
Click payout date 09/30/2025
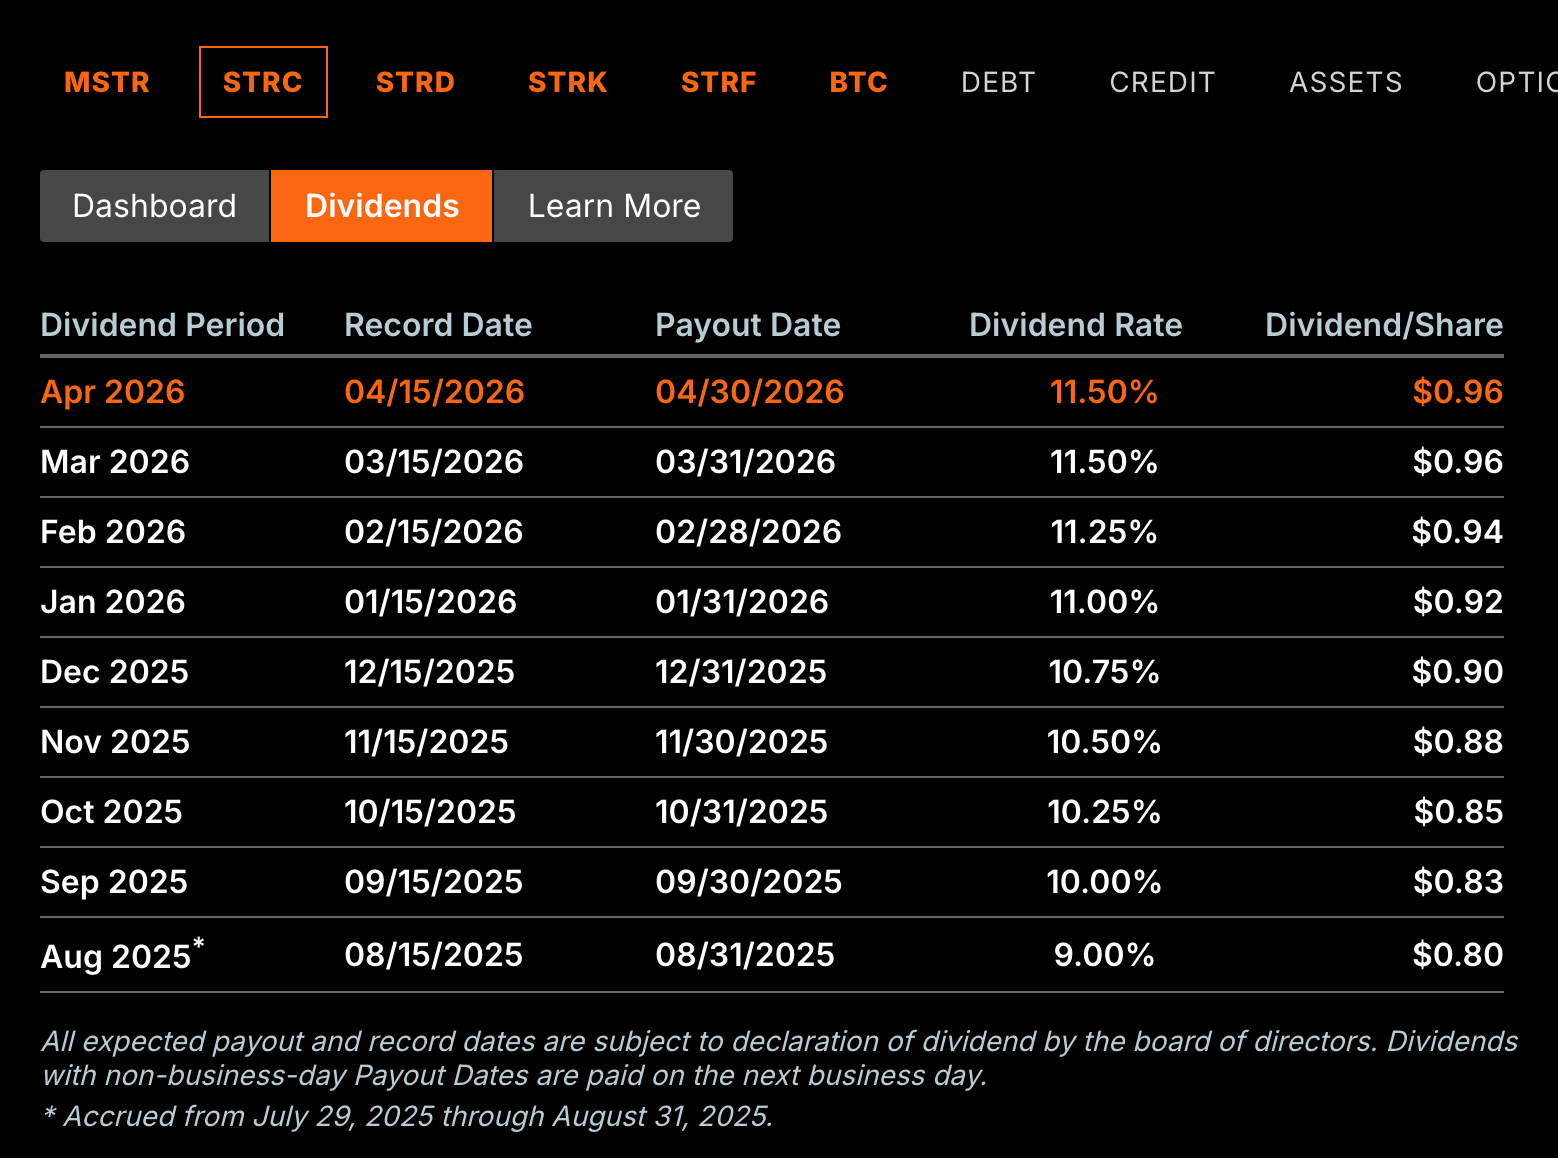tap(748, 882)
